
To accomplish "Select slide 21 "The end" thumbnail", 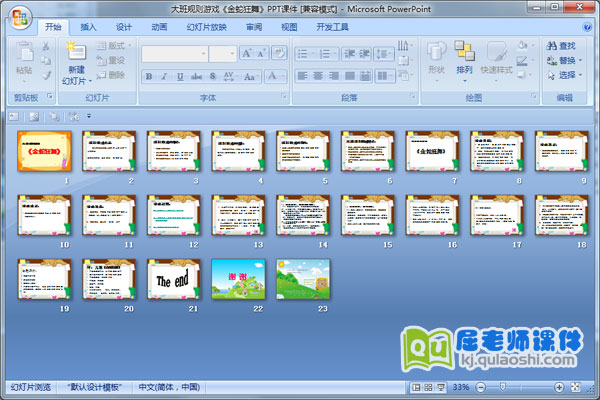I will pyautogui.click(x=175, y=279).
